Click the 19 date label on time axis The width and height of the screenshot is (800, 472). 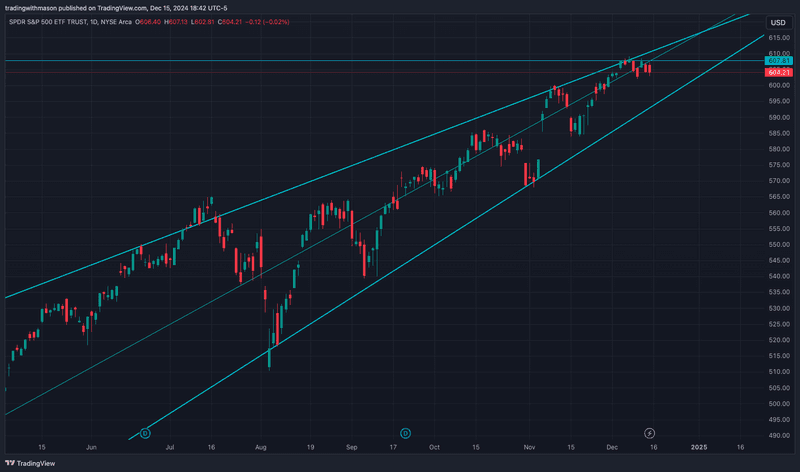[310, 448]
